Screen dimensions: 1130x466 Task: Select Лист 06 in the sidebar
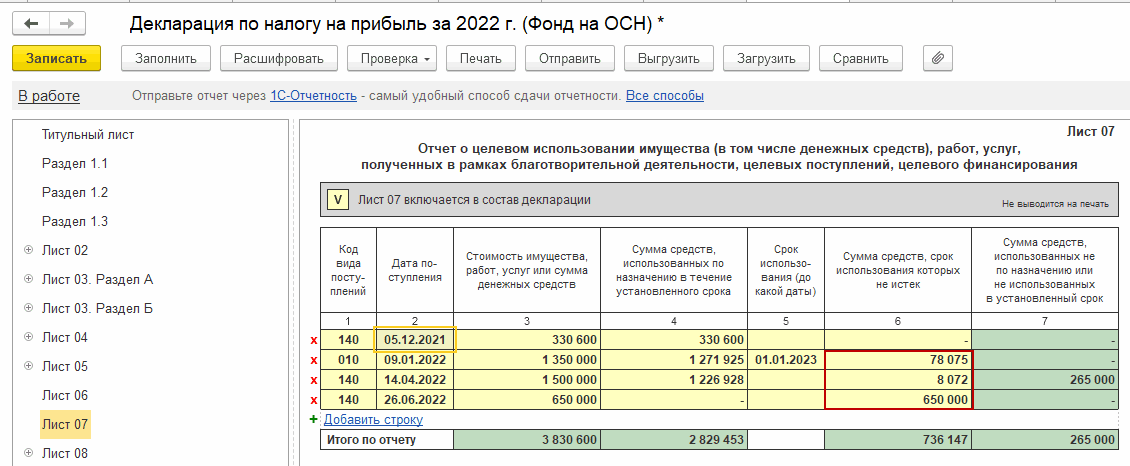[x=65, y=395]
